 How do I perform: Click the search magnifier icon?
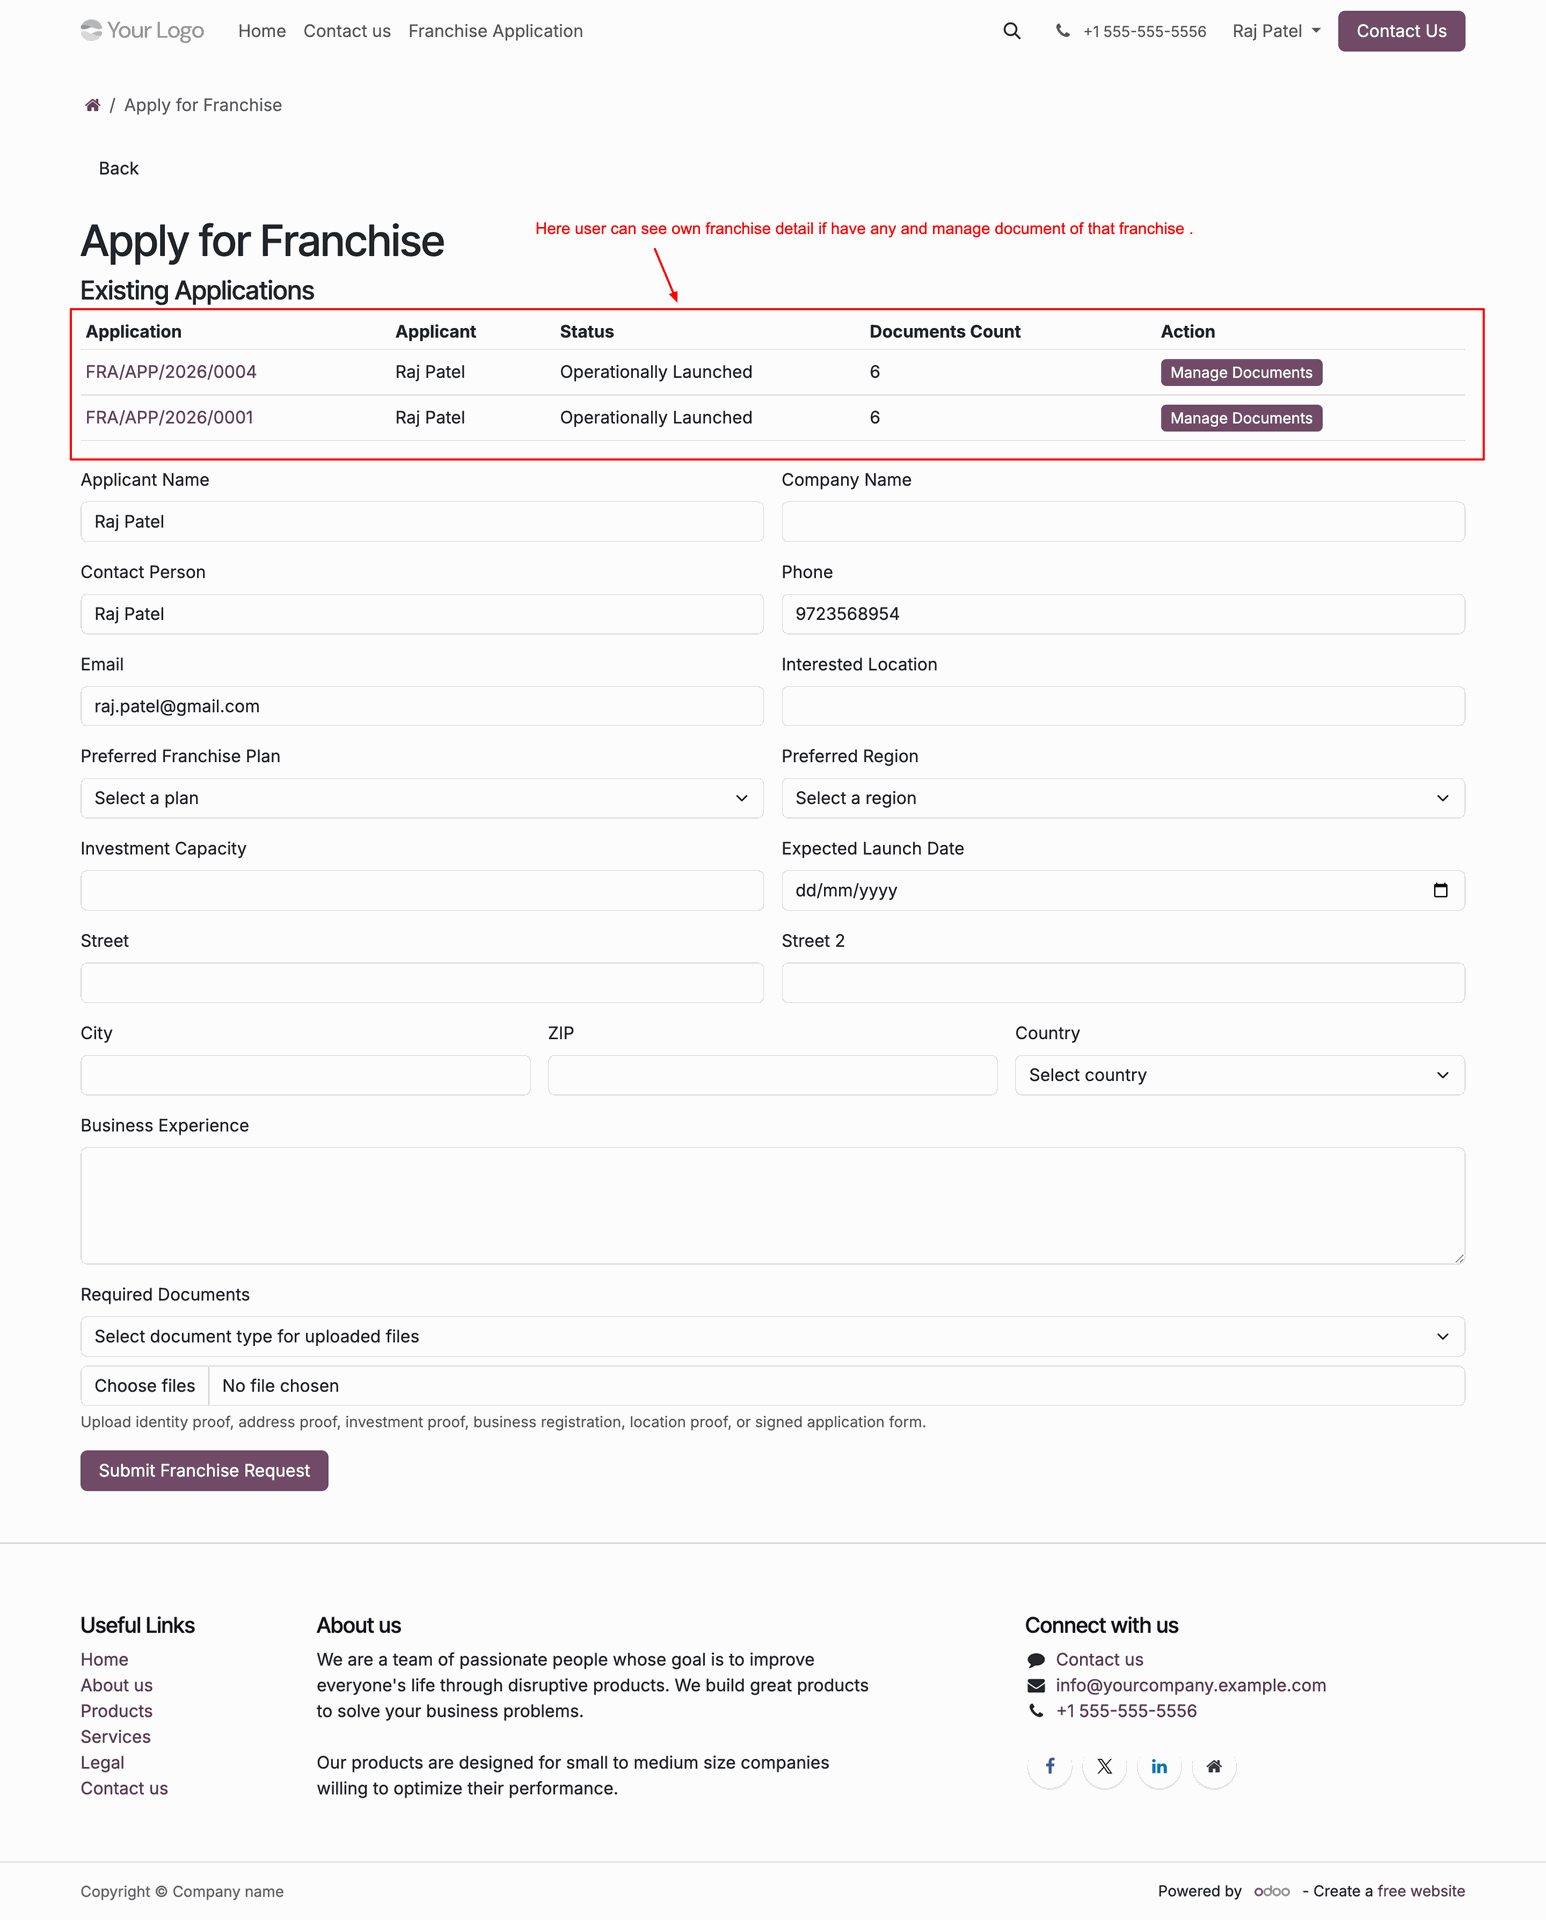(1011, 31)
